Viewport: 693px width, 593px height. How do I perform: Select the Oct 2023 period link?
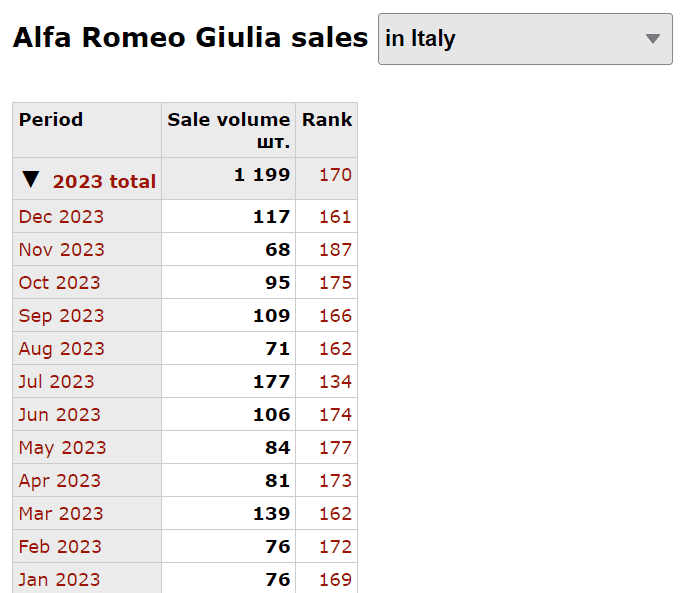click(60, 283)
